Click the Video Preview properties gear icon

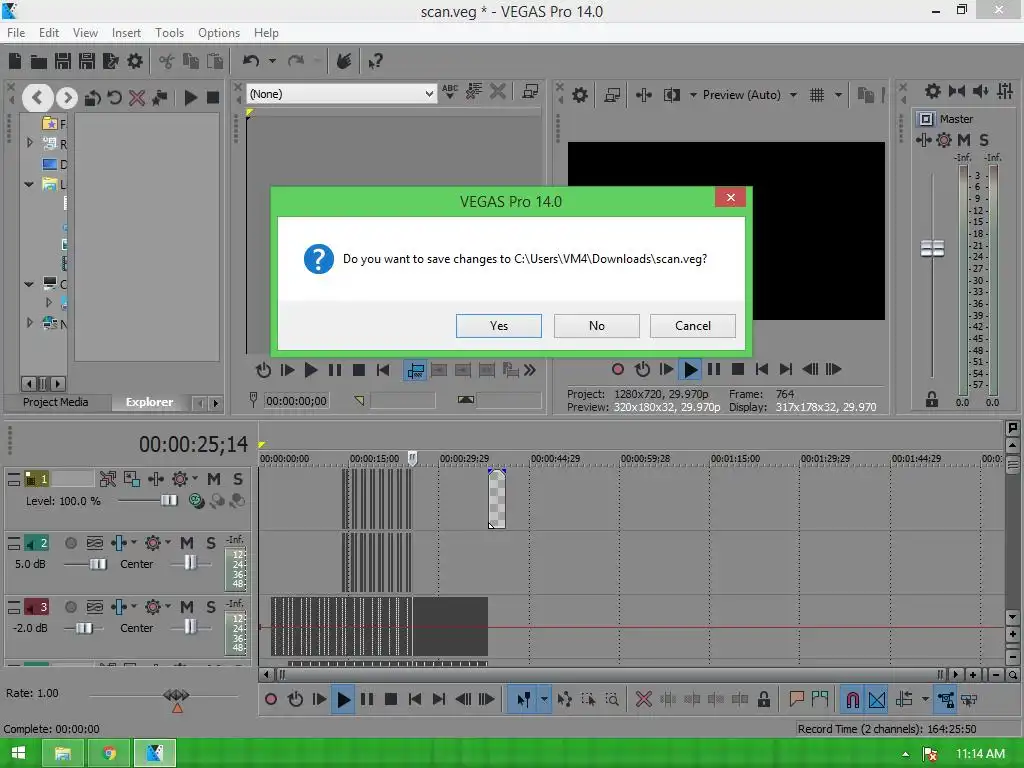(x=579, y=95)
